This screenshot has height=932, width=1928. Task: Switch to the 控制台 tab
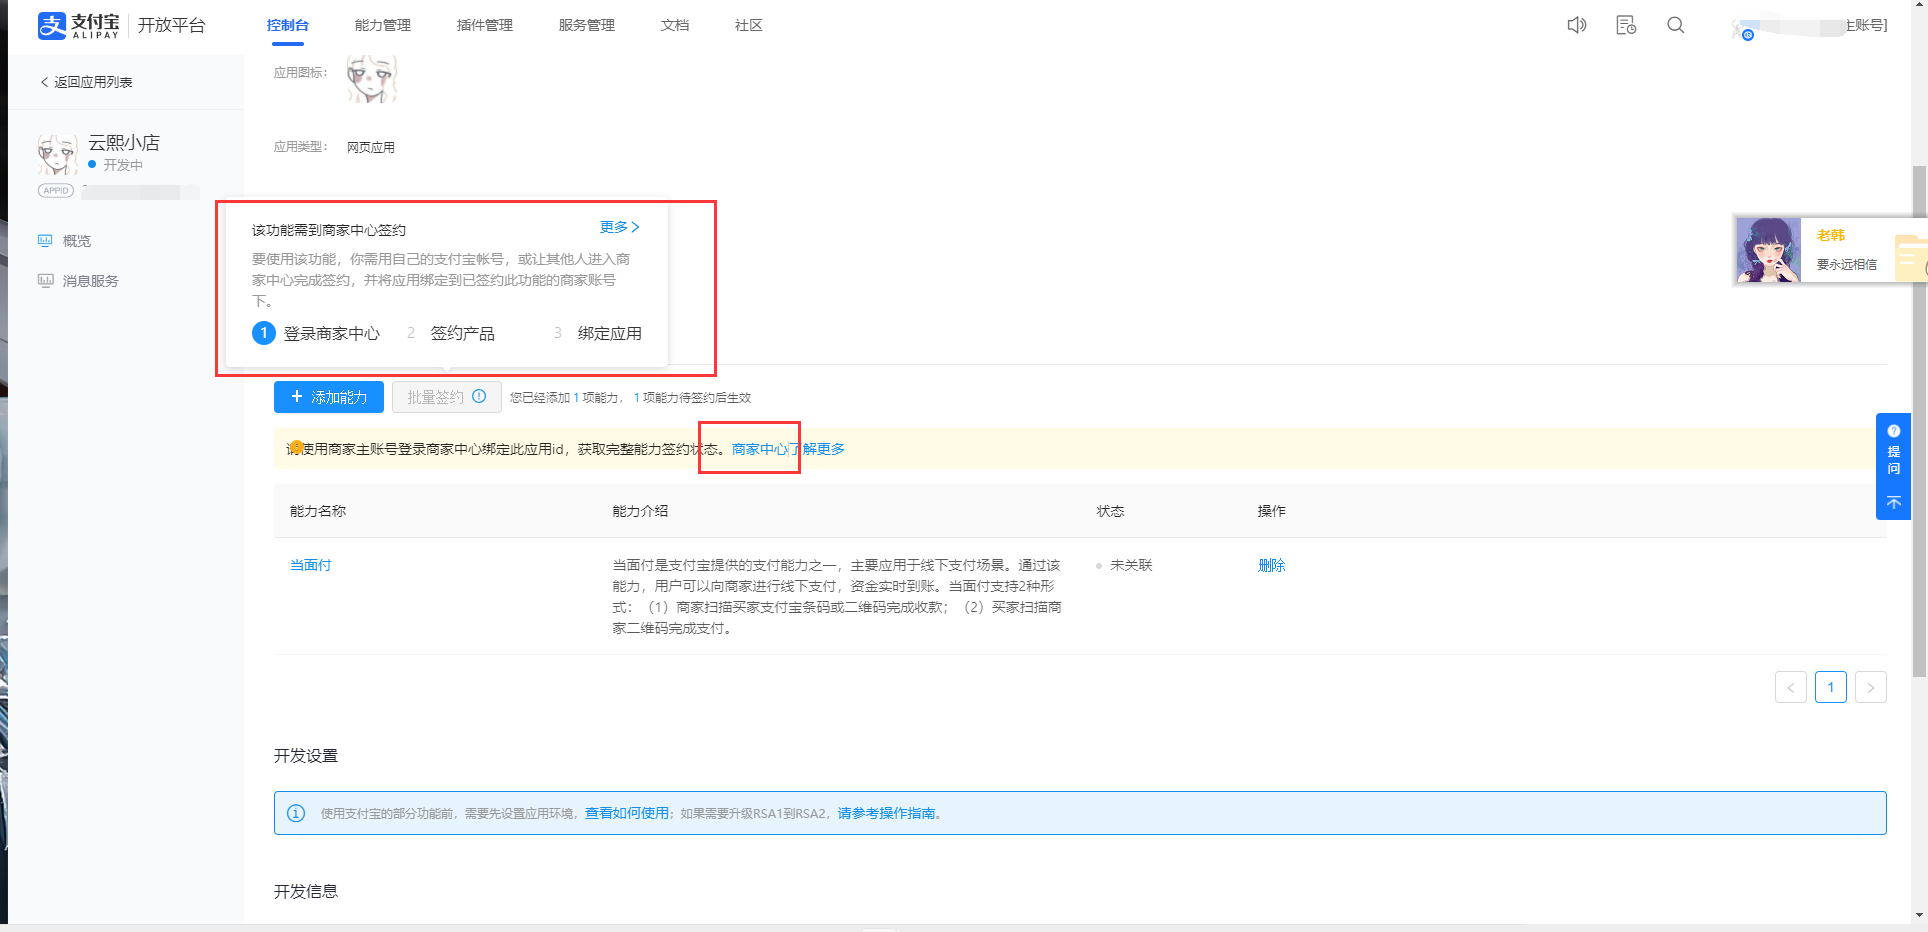click(x=288, y=25)
